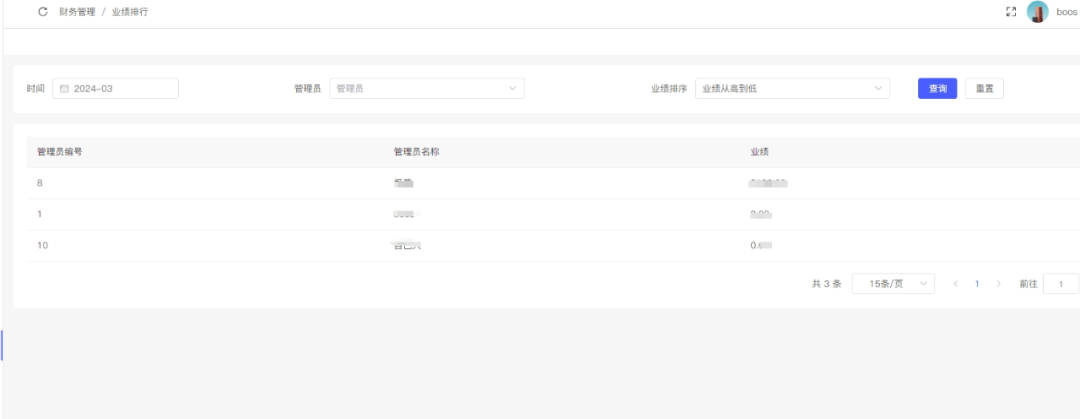Click the 管理员编号 column header
This screenshot has width=1080, height=419.
tap(60, 152)
